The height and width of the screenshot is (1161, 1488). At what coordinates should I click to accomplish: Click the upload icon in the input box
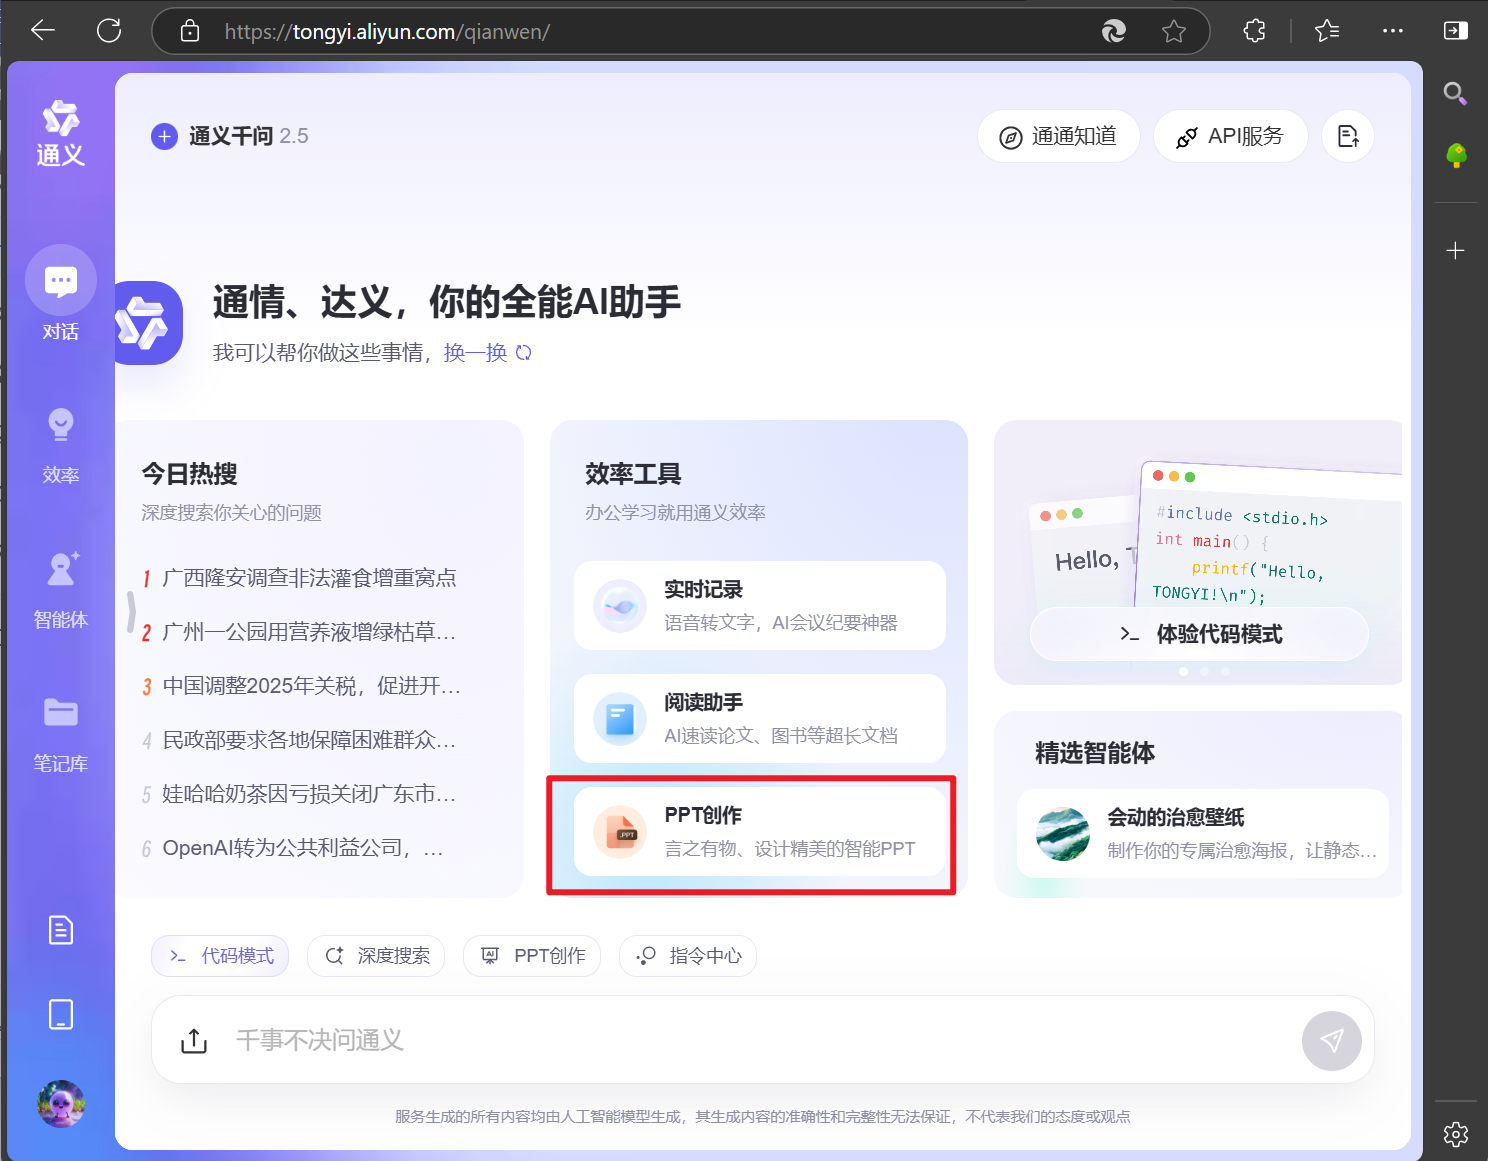pos(193,1040)
